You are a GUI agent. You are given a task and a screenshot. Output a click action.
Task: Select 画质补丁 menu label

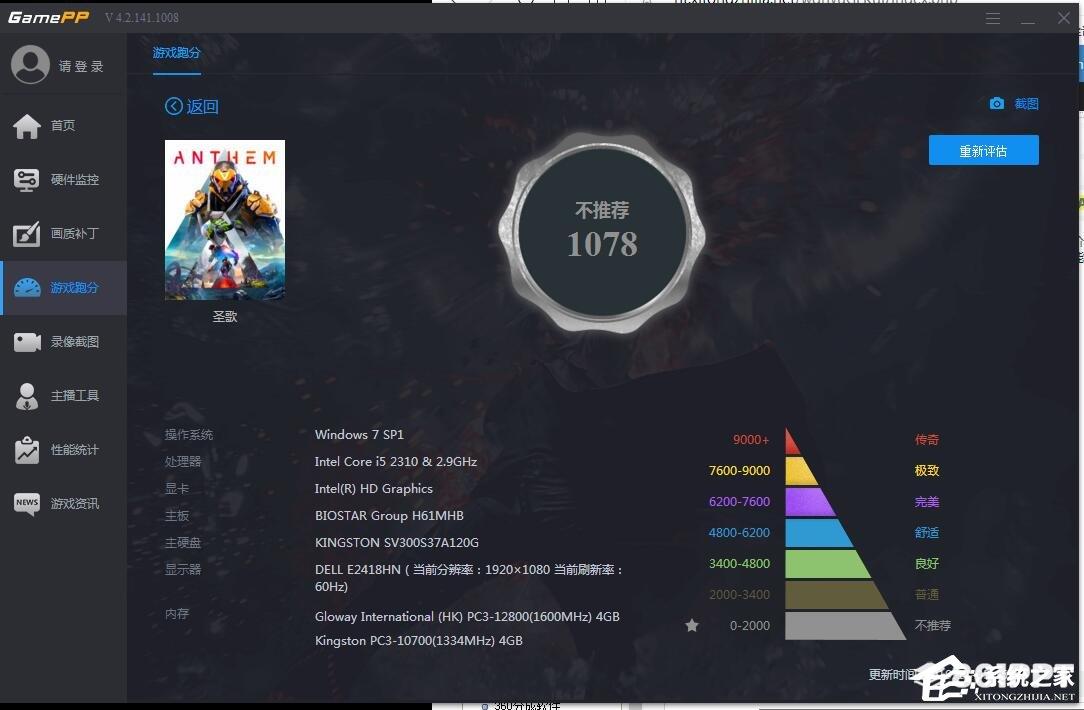click(x=75, y=234)
